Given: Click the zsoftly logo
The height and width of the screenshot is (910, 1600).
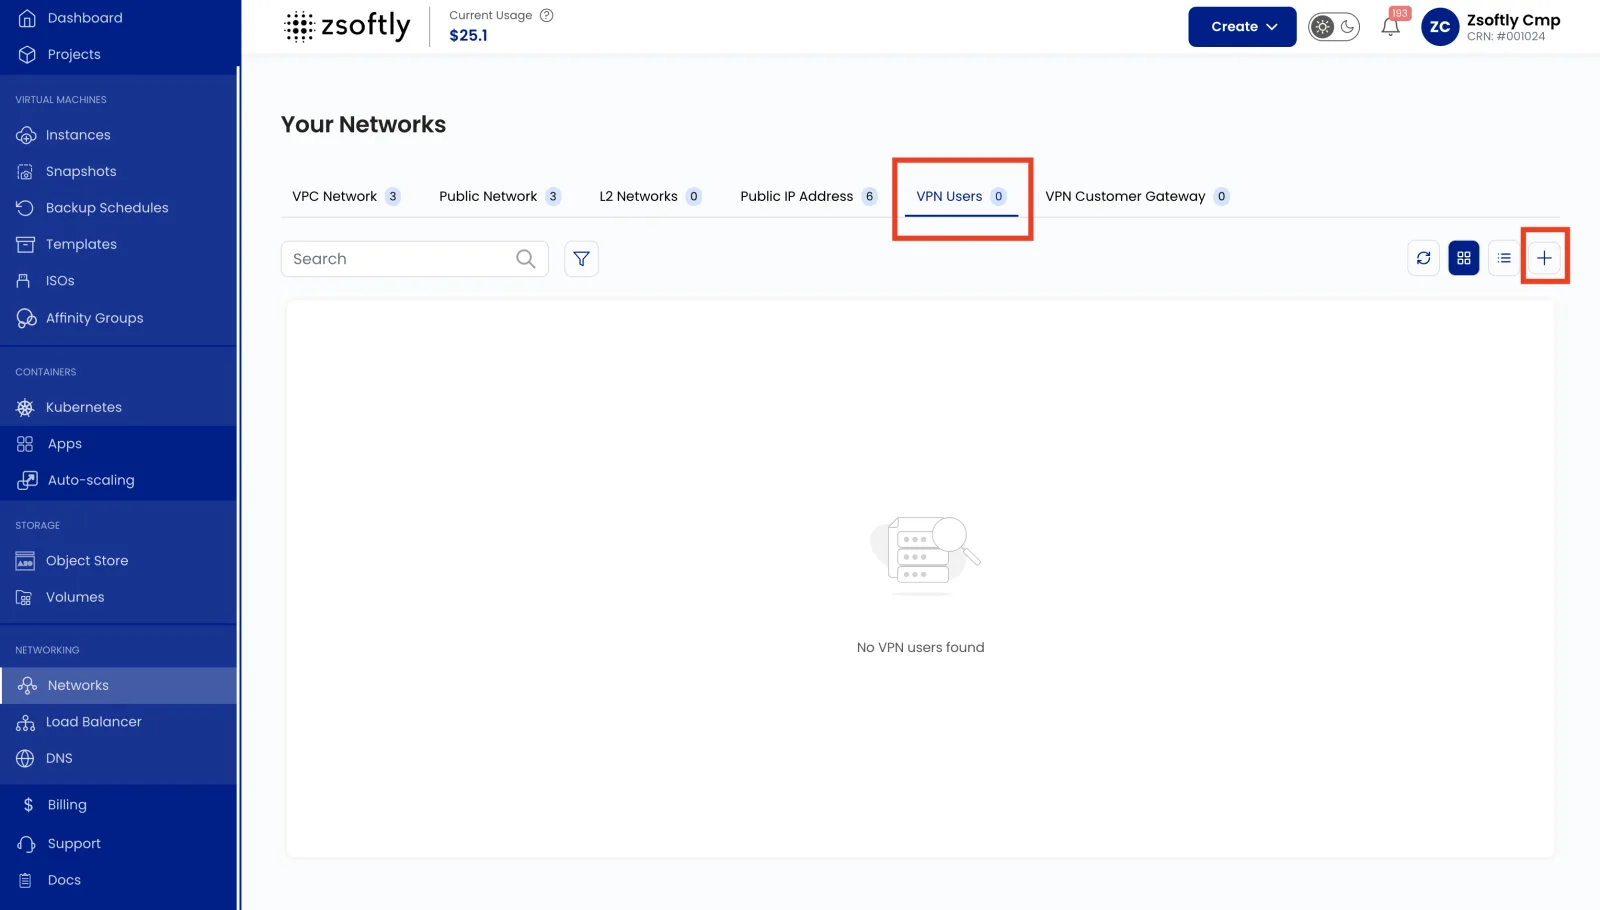Looking at the screenshot, I should (x=347, y=26).
